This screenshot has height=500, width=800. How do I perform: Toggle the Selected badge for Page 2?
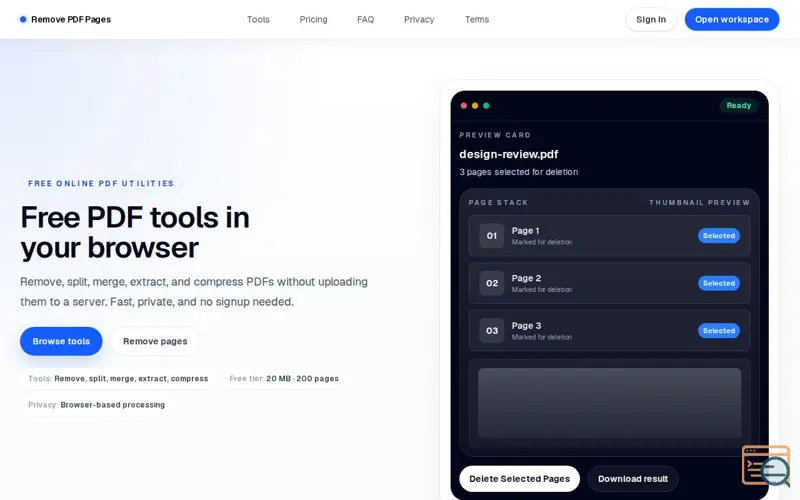(719, 283)
